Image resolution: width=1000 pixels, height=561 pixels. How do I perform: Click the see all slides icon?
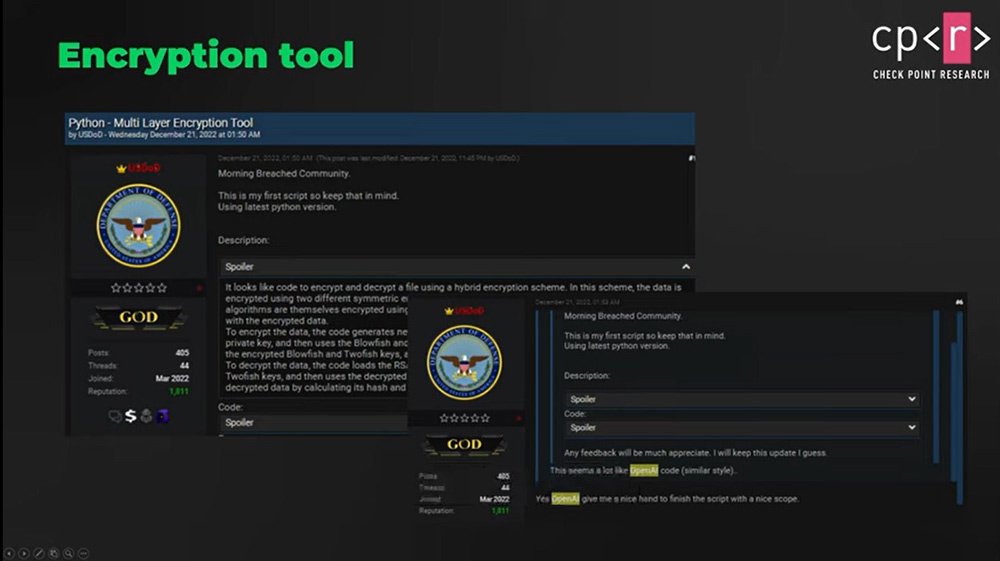(54, 553)
